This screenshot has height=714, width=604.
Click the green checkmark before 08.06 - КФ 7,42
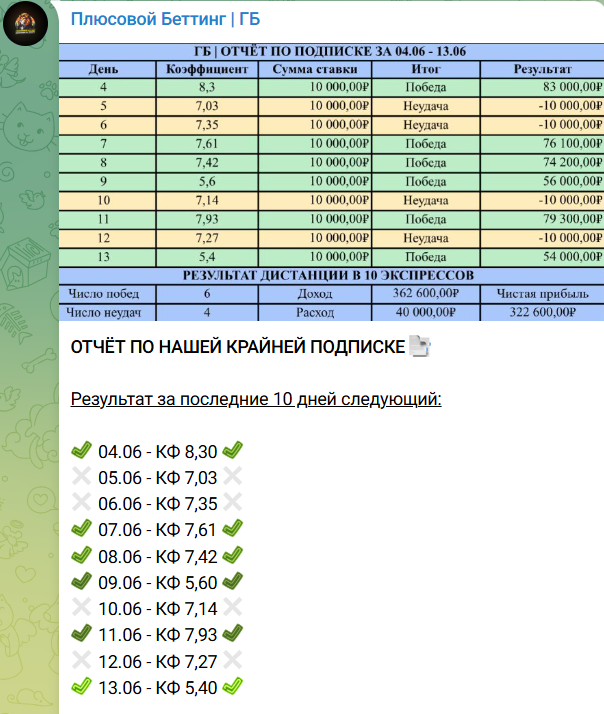82,556
